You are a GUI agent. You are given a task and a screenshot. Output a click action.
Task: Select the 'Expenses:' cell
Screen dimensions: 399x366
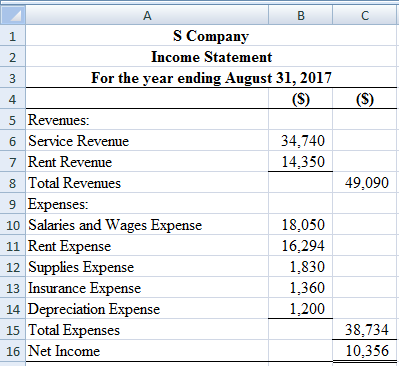(147, 204)
